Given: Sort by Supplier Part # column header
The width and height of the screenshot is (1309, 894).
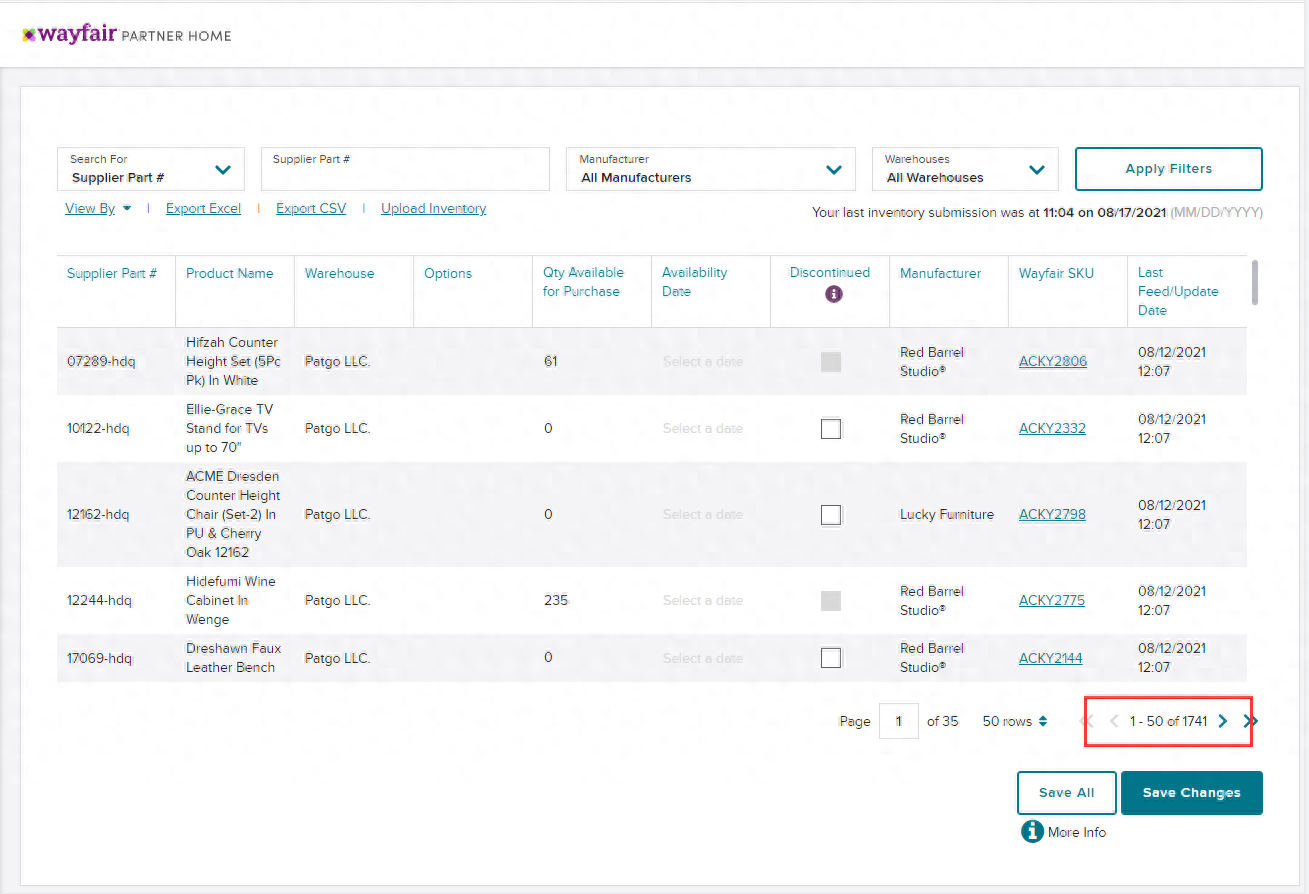Looking at the screenshot, I should click(112, 273).
